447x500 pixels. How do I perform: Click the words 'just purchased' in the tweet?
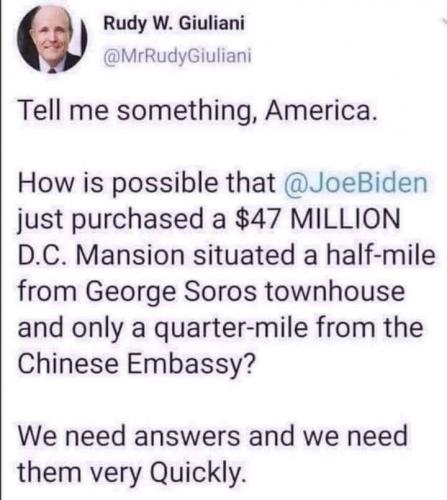(111, 221)
